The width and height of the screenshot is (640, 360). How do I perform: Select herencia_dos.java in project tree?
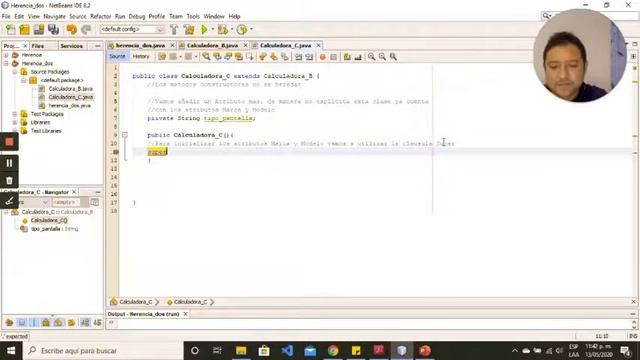69,105
